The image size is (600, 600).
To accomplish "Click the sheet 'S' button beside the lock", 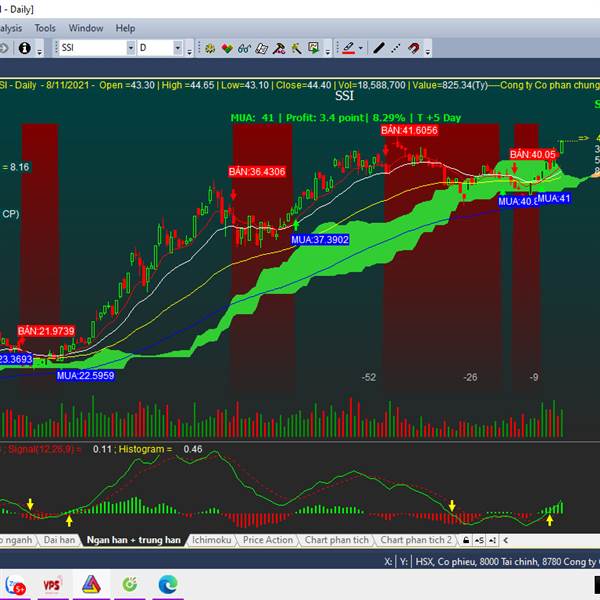I will (x=479, y=540).
